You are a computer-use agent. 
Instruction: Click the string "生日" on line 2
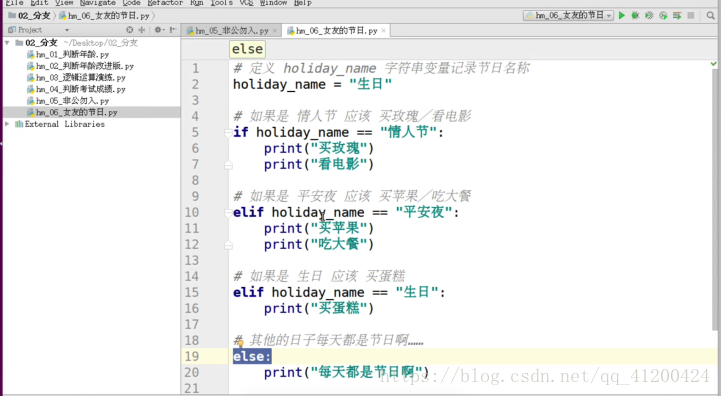point(370,85)
